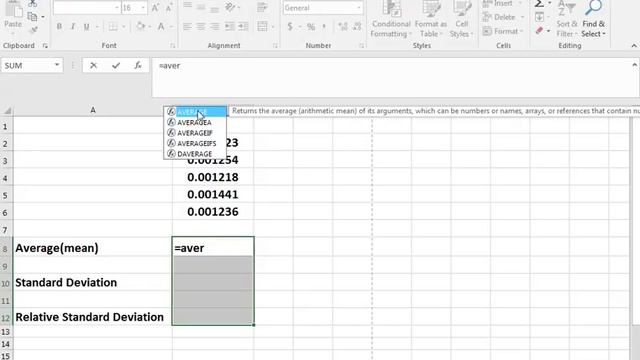This screenshot has width=640, height=360.
Task: Click the Fill Color bucket icon
Action: [140, 27]
